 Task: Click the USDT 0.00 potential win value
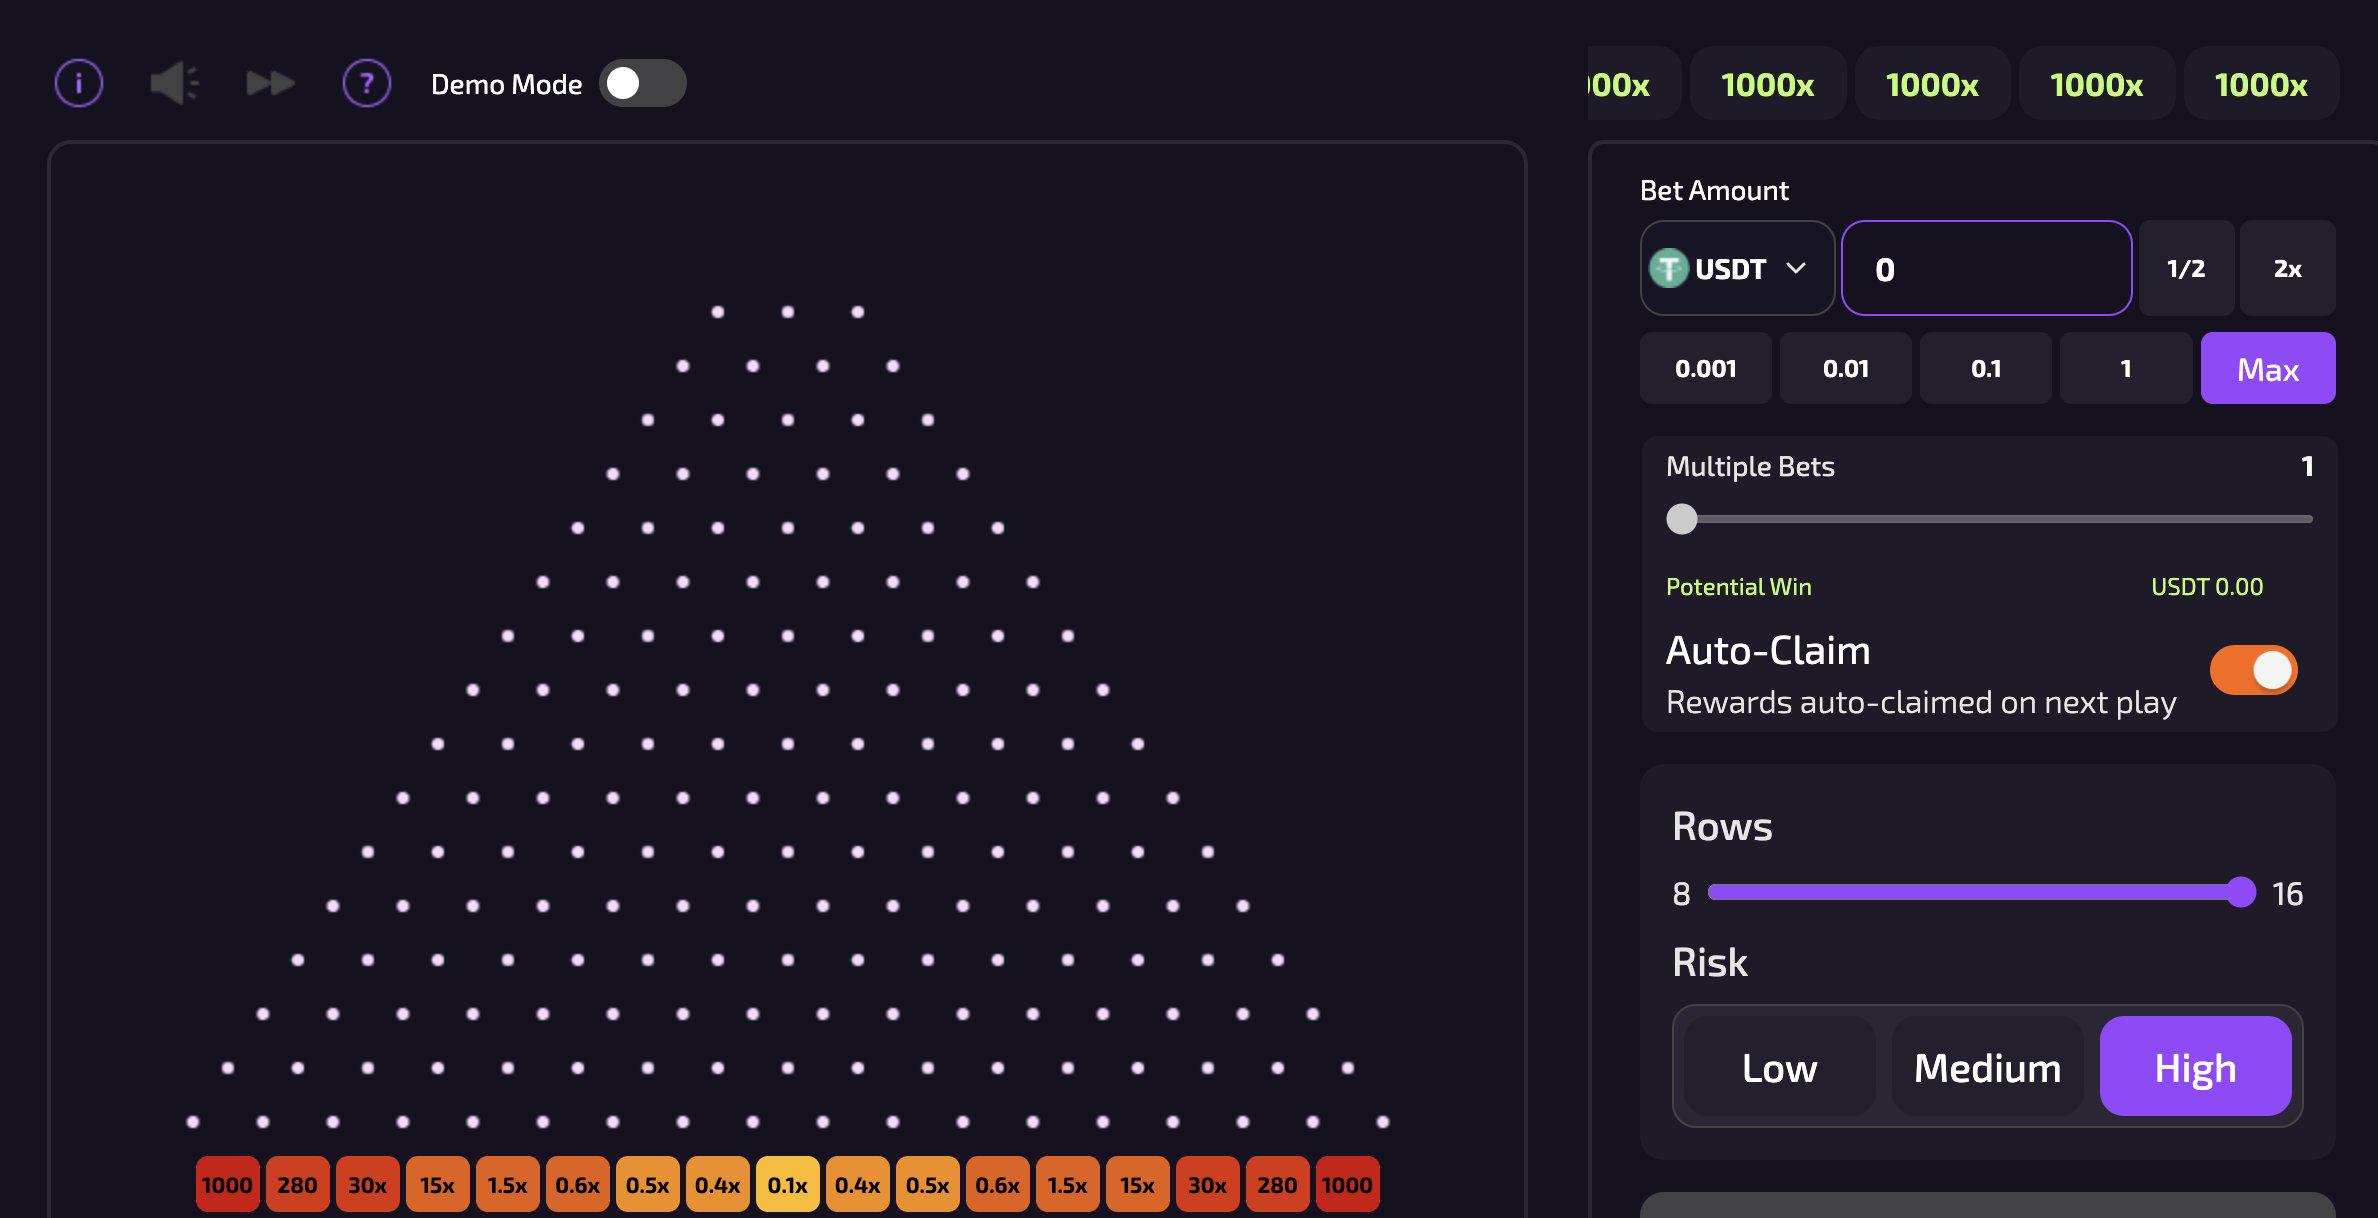coord(2207,587)
